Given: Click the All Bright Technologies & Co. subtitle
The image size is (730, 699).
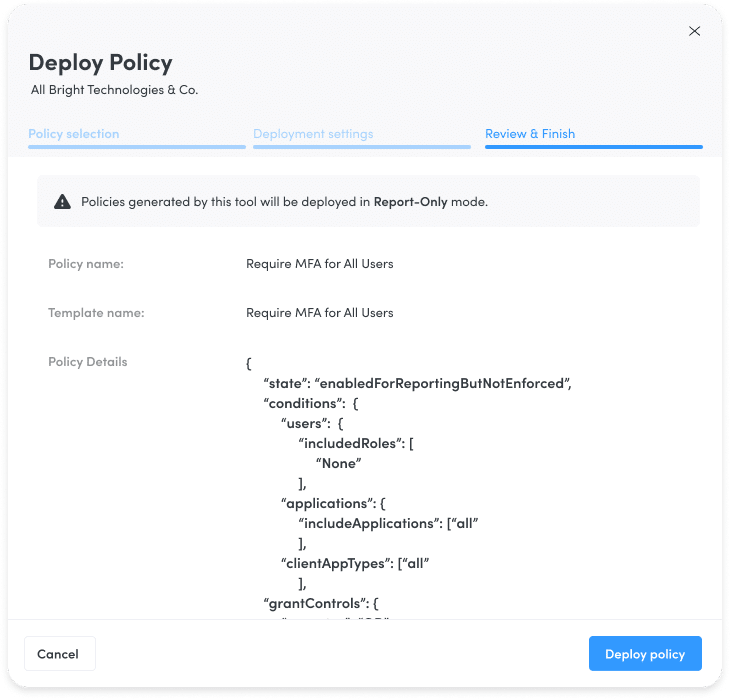Looking at the screenshot, I should [x=115, y=89].
